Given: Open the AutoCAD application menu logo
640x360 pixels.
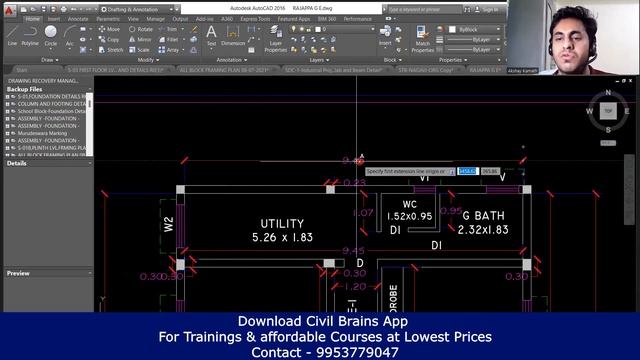Looking at the screenshot, I should (x=9, y=10).
